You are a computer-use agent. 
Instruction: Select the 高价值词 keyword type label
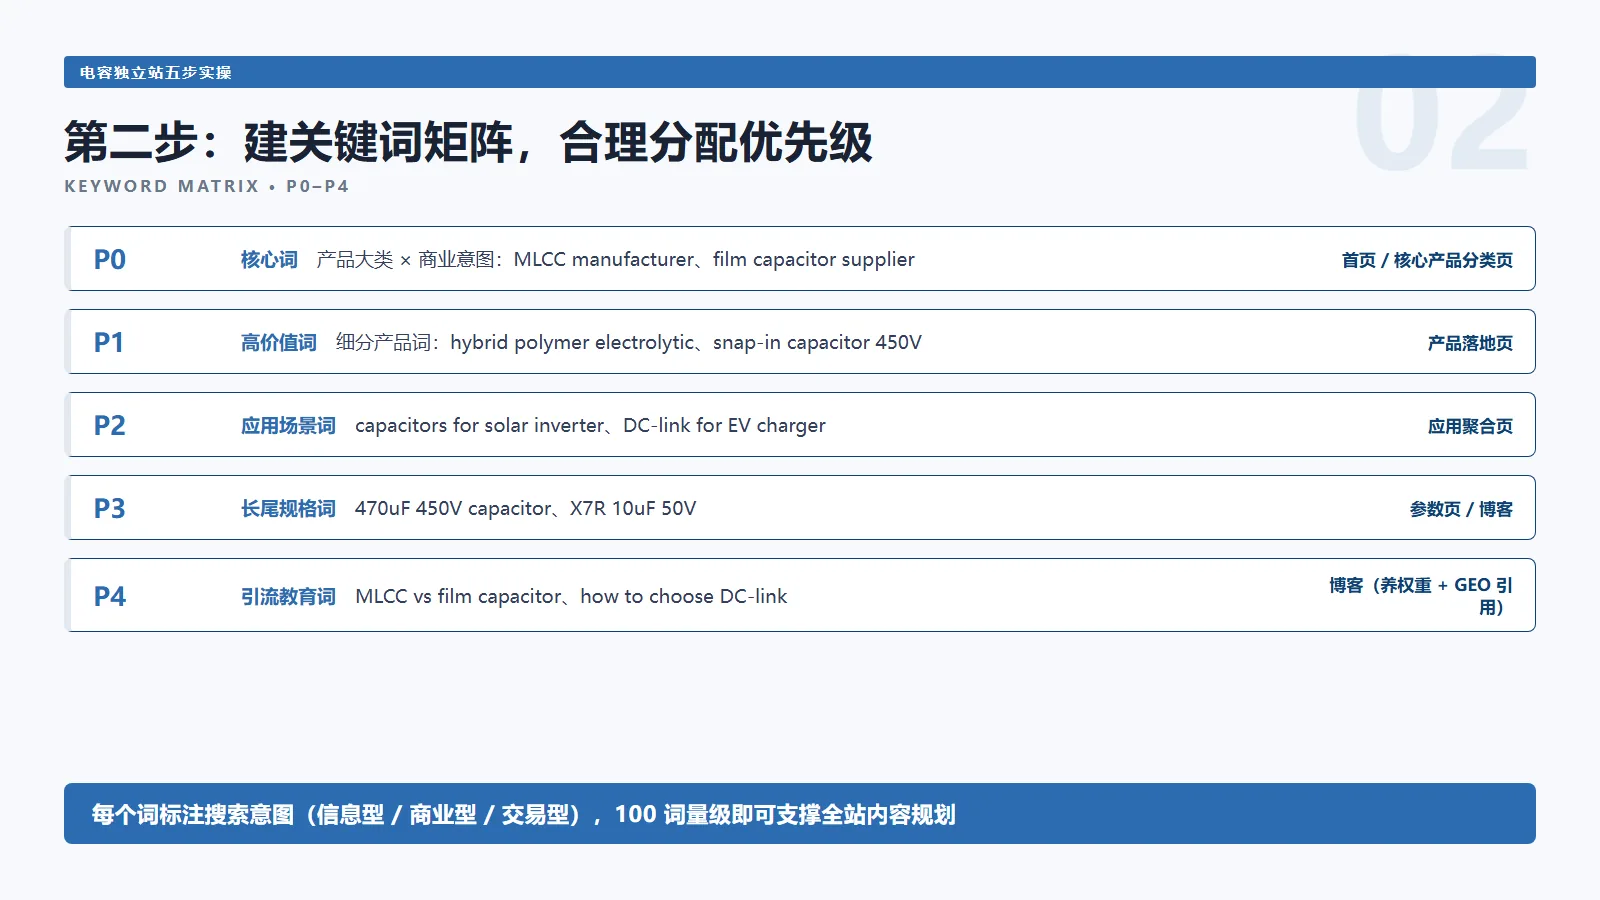coord(278,343)
